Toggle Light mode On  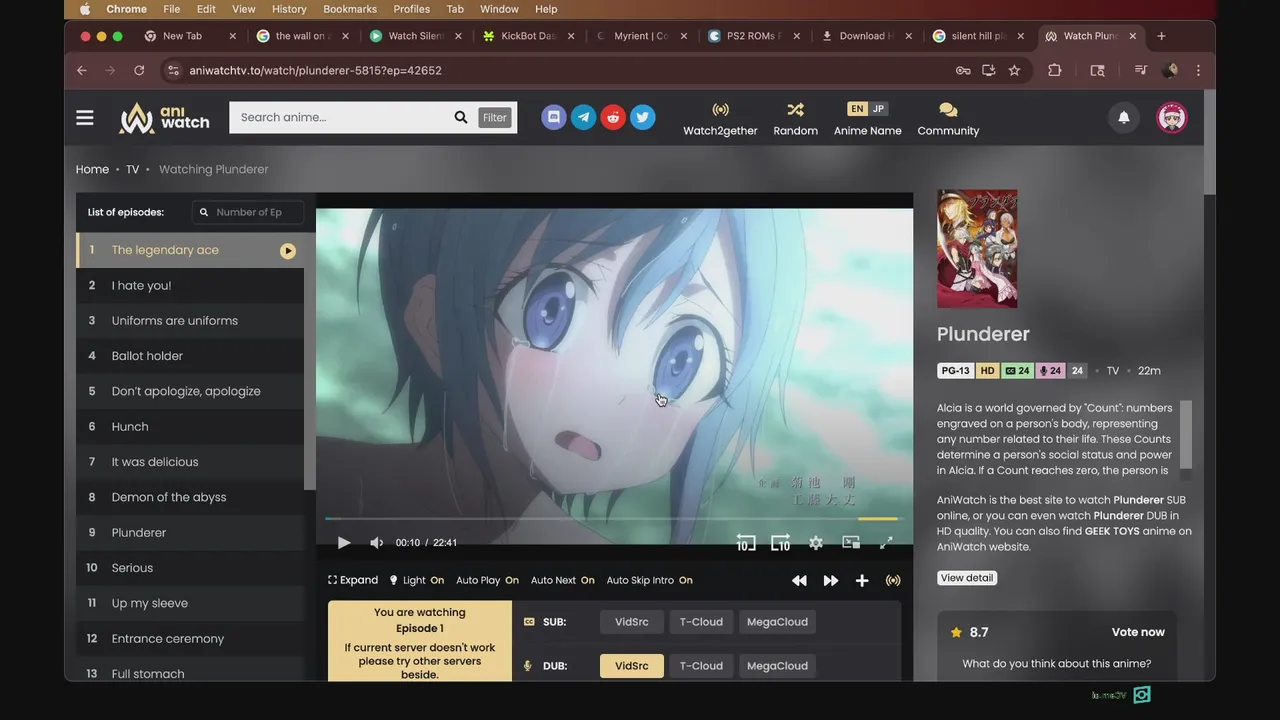pyautogui.click(x=416, y=580)
